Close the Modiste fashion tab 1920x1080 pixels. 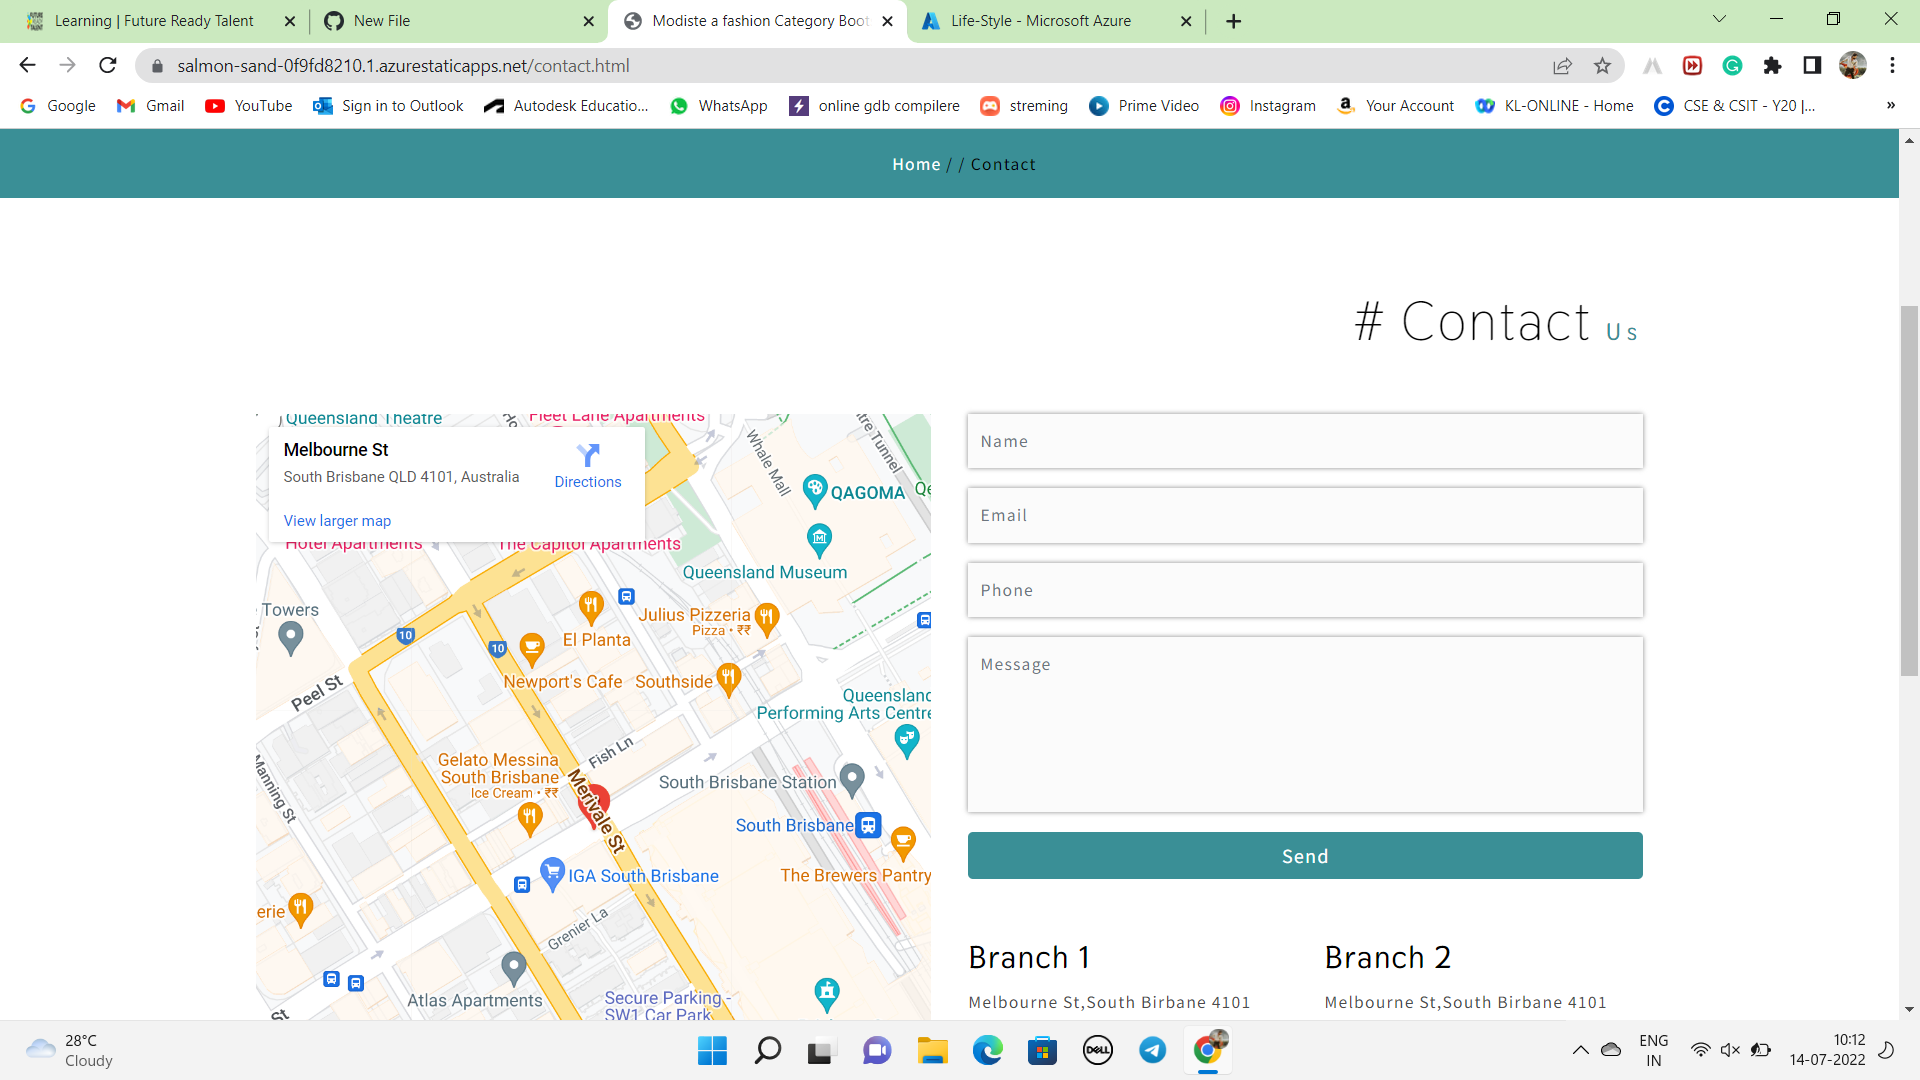pos(887,21)
